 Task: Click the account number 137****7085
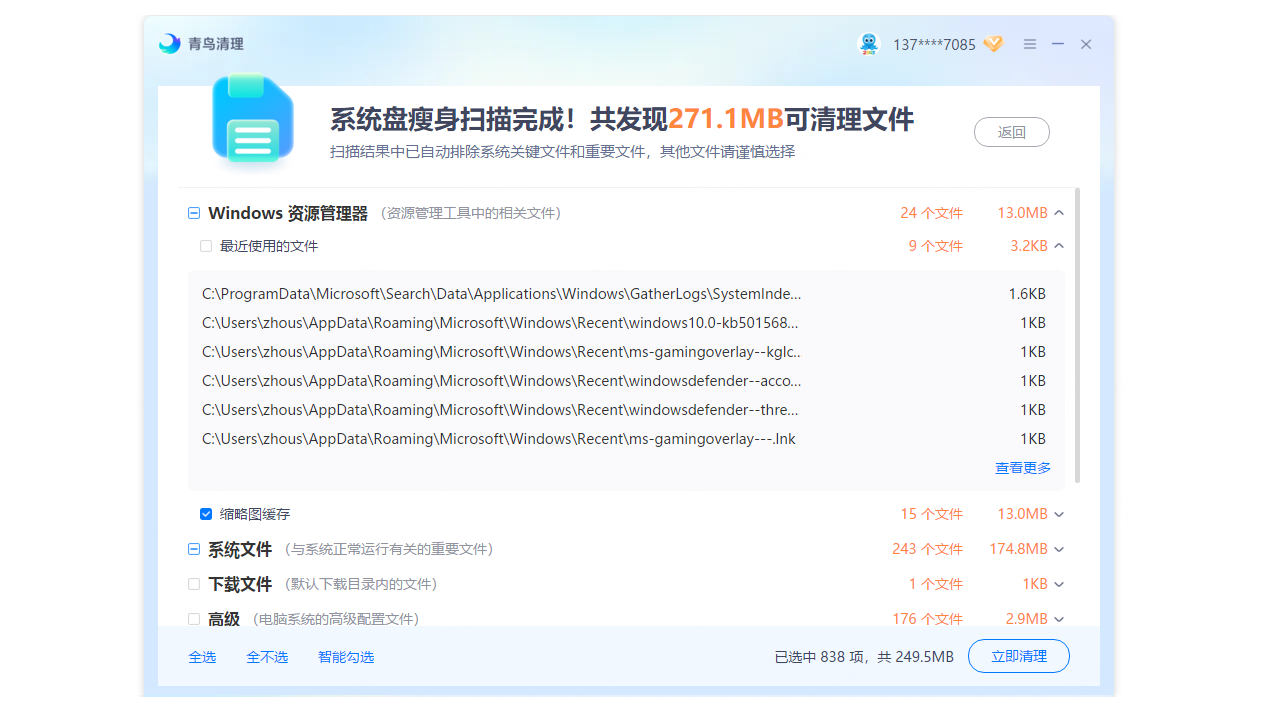pyautogui.click(x=933, y=45)
